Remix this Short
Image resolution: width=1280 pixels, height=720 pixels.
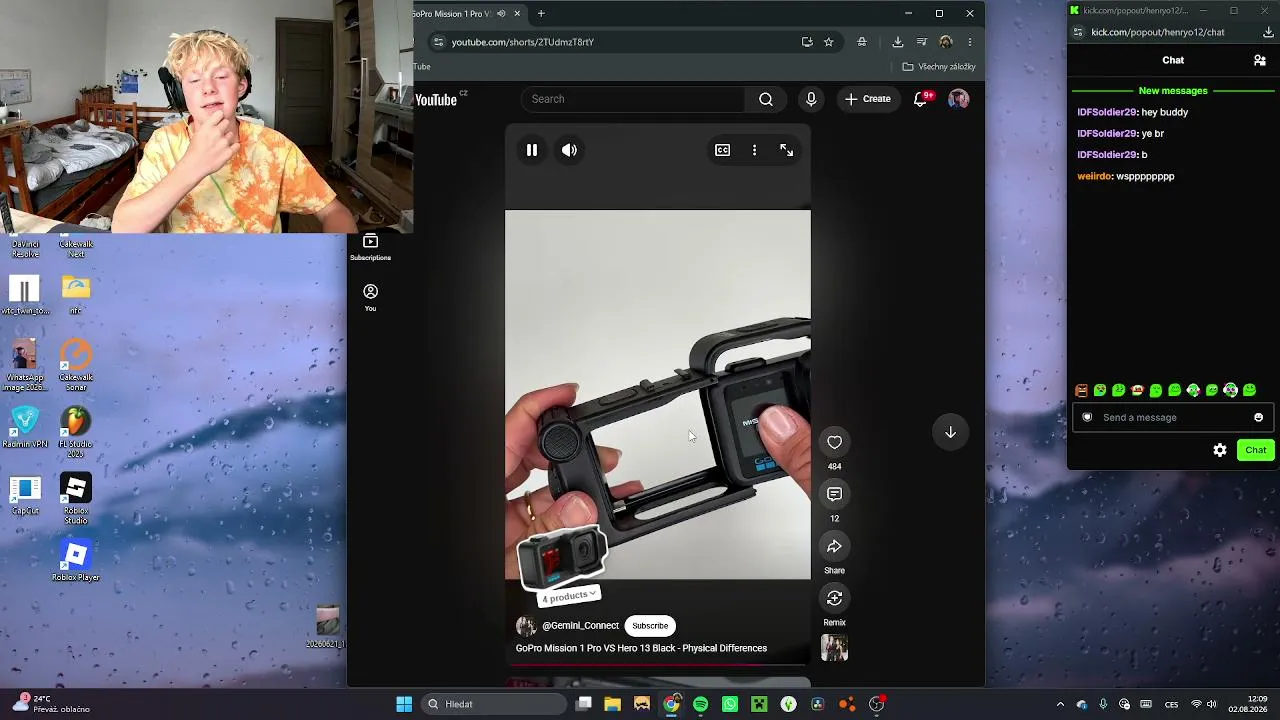pyautogui.click(x=834, y=598)
